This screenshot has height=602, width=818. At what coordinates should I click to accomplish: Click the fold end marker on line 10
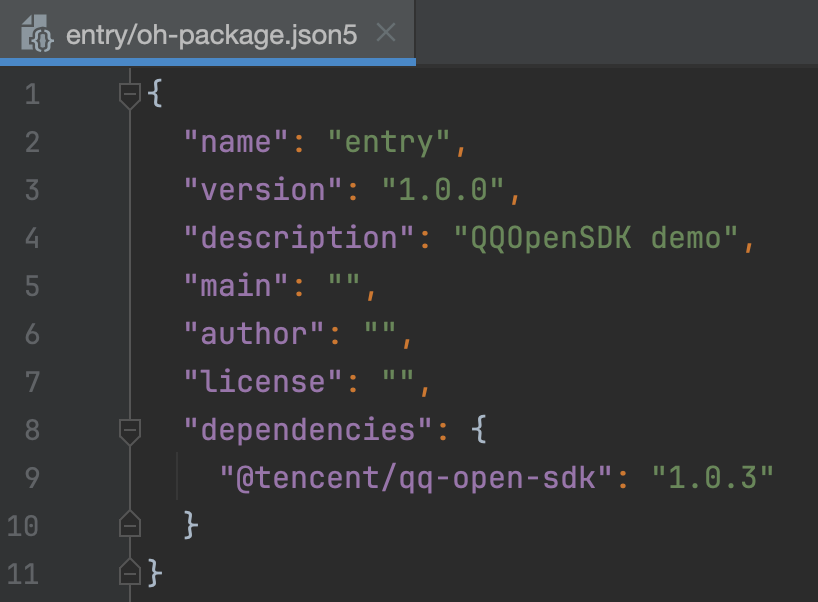point(129,524)
